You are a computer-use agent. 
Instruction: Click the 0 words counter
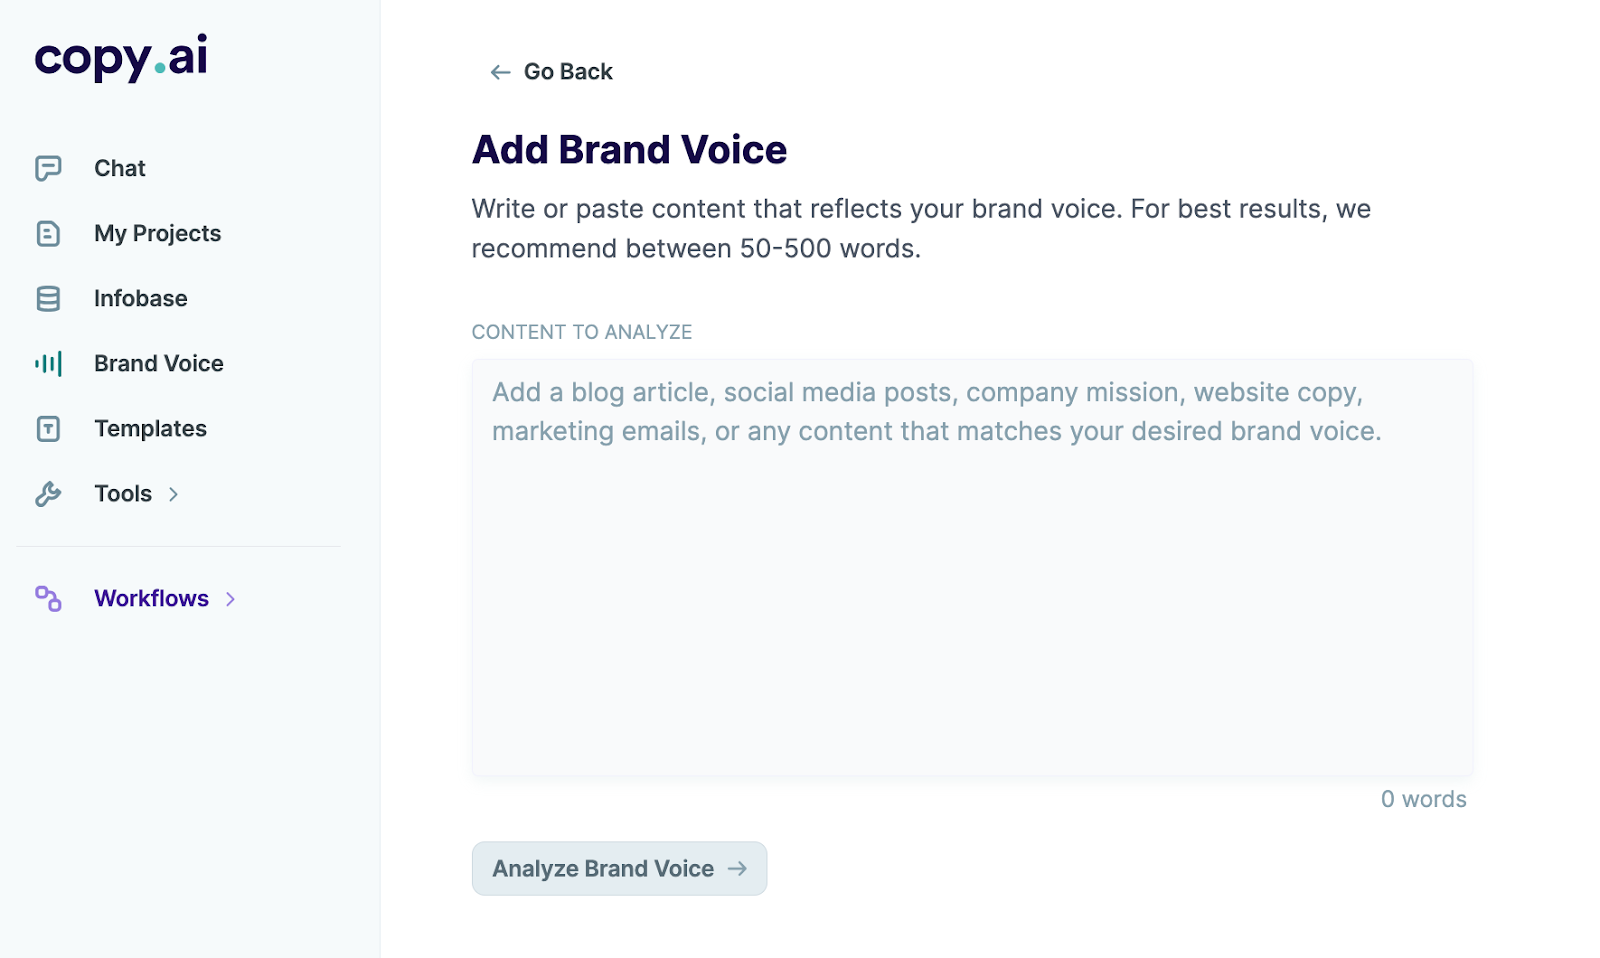pos(1423,799)
